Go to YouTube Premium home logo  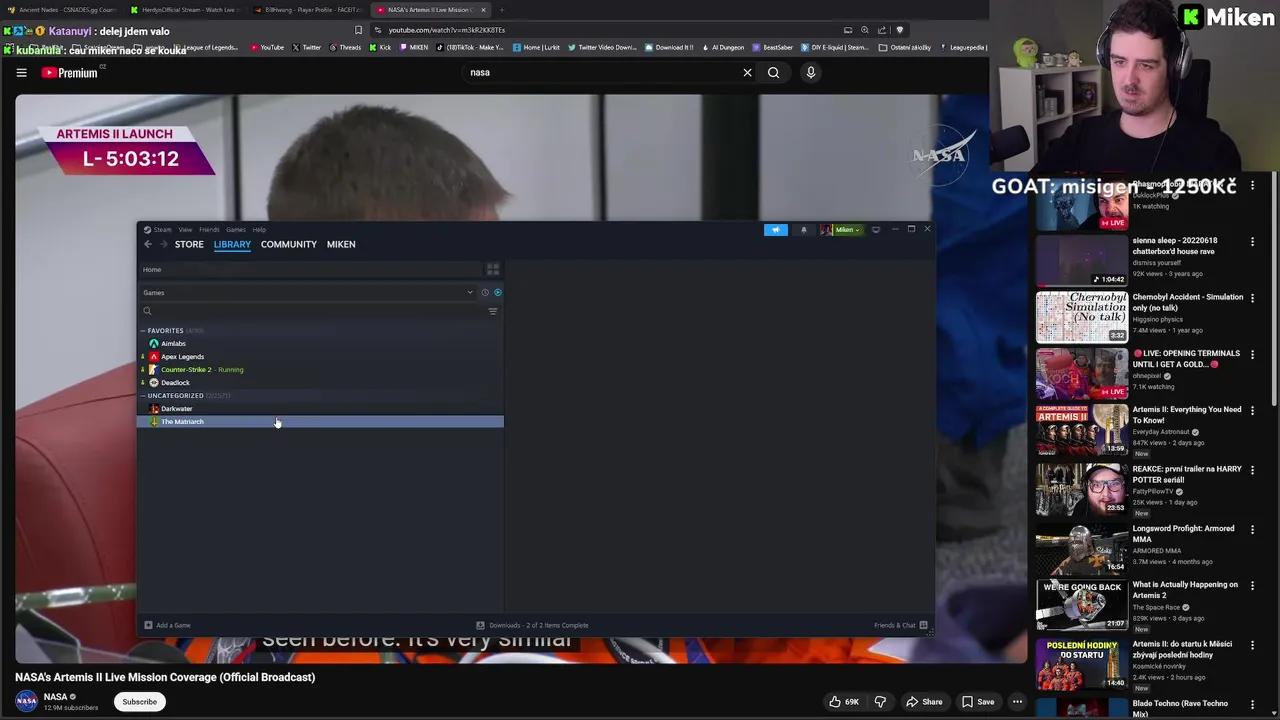tap(70, 73)
